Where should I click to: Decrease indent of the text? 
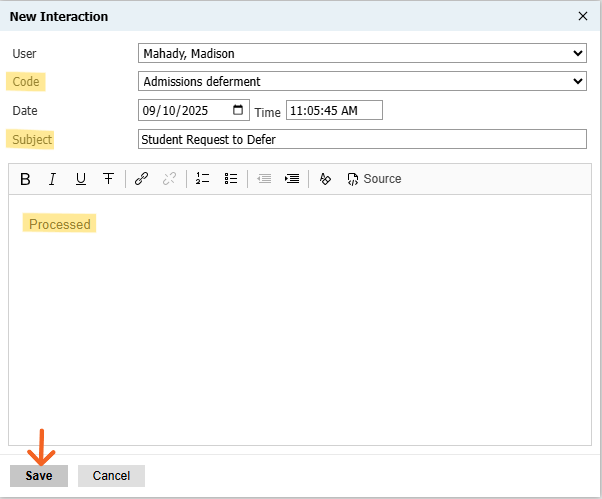point(264,179)
